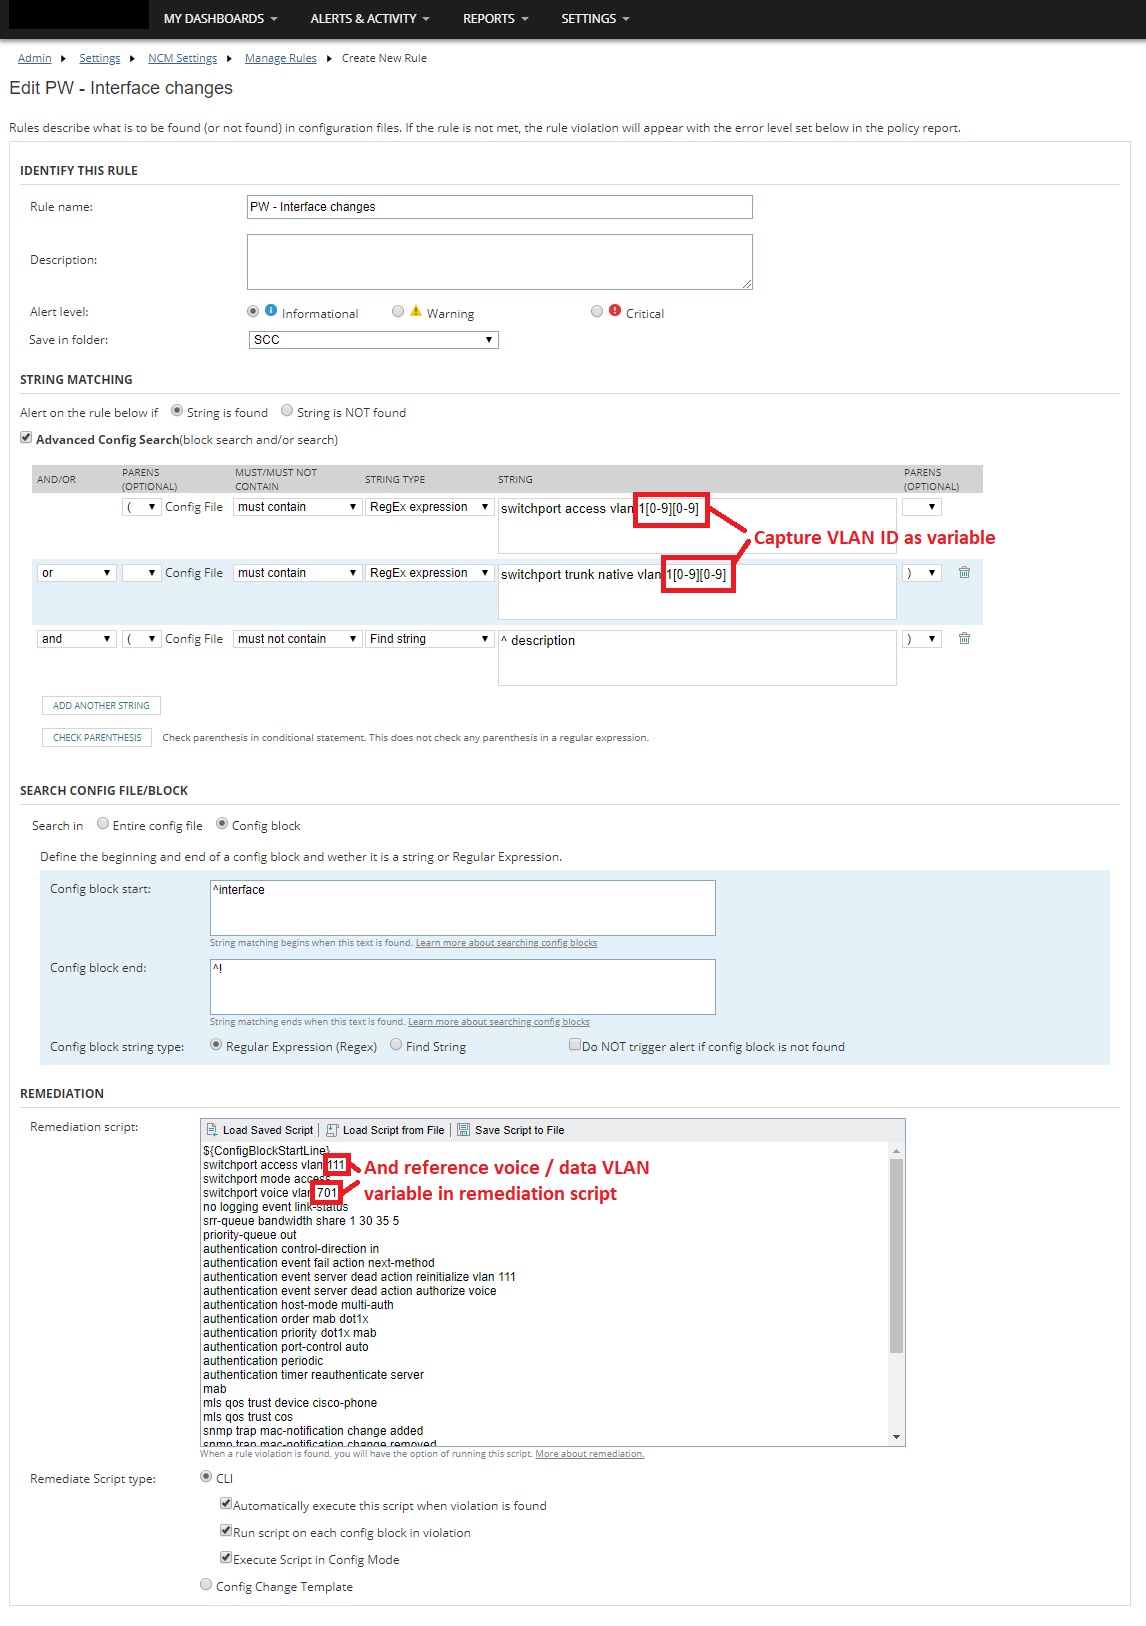Open REPORTS menu
Screen dimensions: 1146x1626
(496, 19)
